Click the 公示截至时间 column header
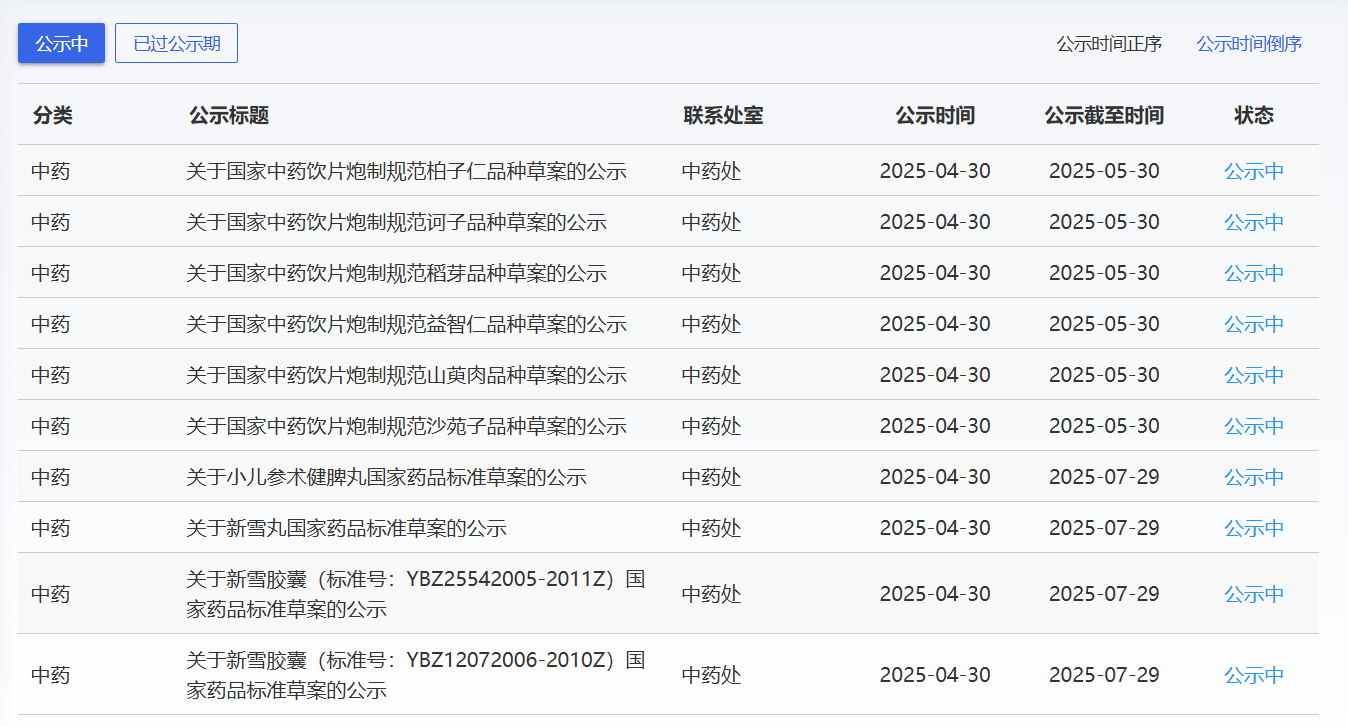1348x726 pixels. [x=1104, y=115]
